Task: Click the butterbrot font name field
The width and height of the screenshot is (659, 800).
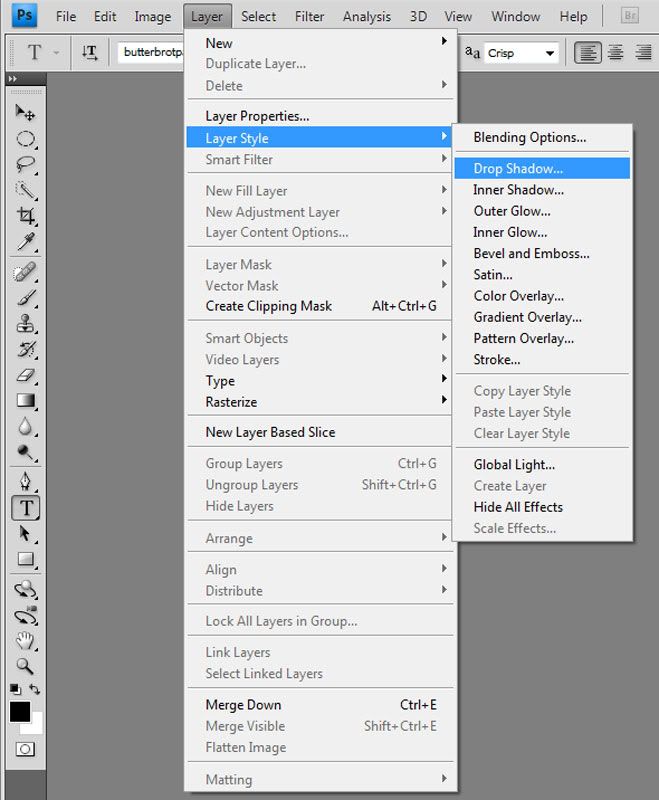Action: [x=151, y=53]
